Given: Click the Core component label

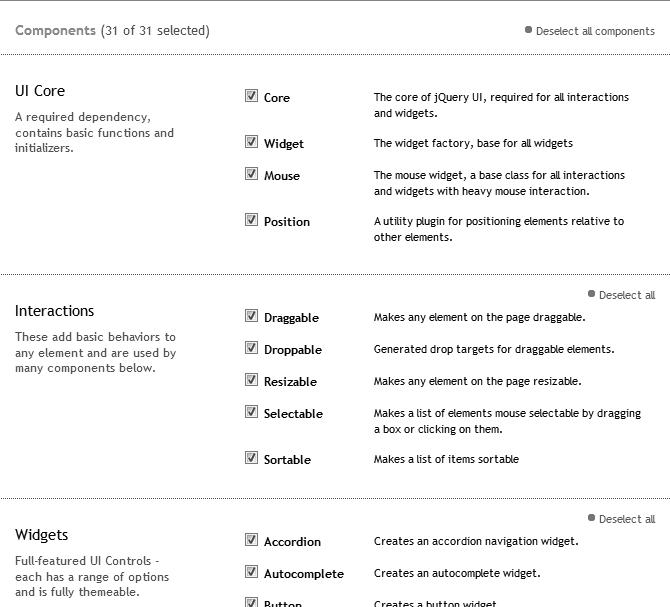Looking at the screenshot, I should tap(277, 98).
